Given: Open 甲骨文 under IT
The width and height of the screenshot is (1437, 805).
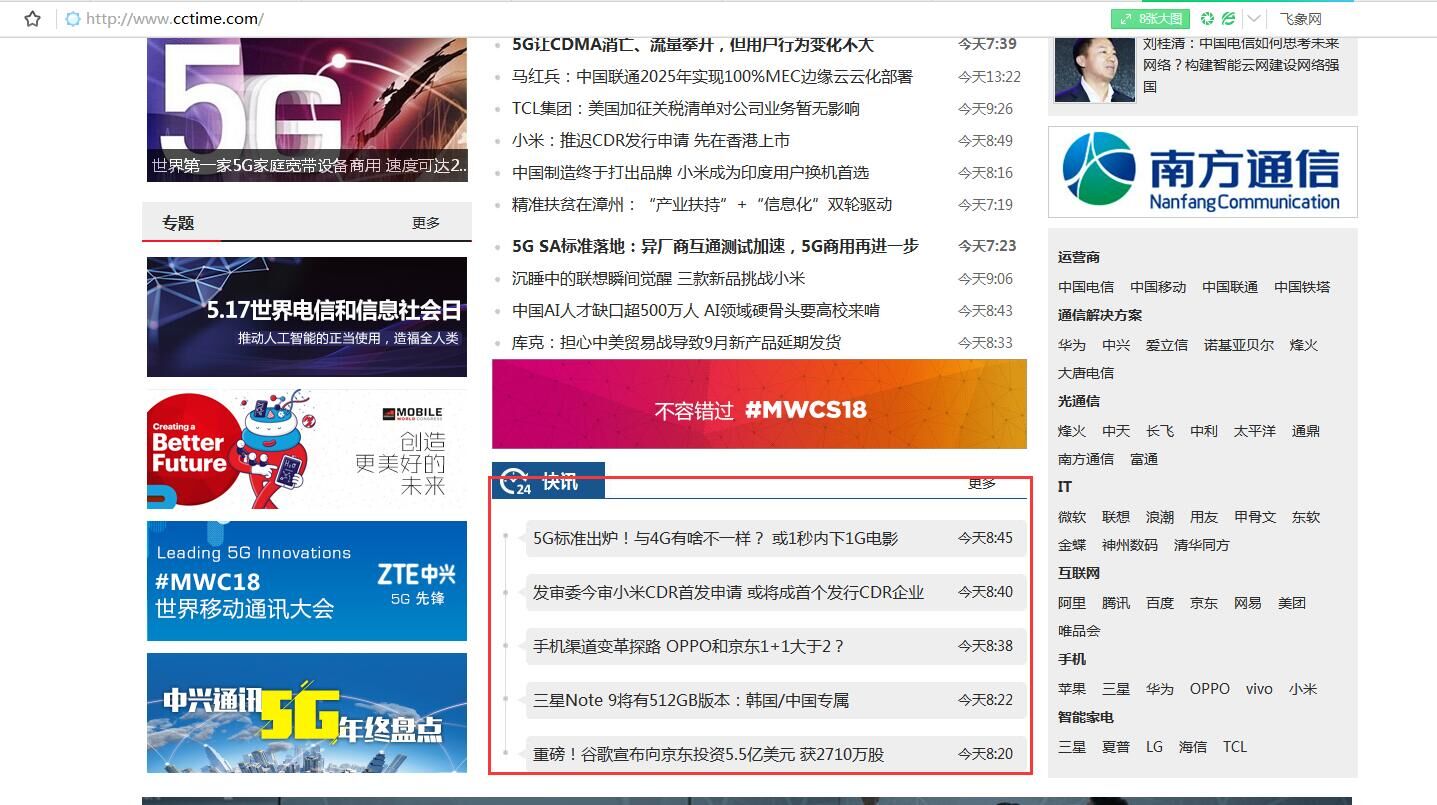Looking at the screenshot, I should click(1255, 517).
